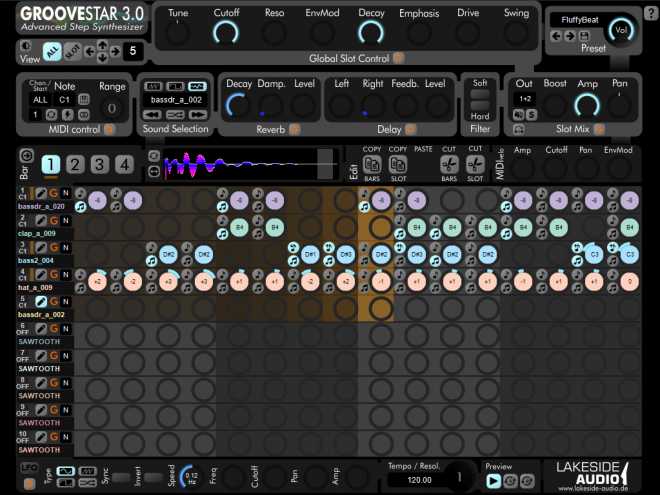The image size is (660, 495).
Task: Toggle the contrast view mode icon
Action: point(26,45)
